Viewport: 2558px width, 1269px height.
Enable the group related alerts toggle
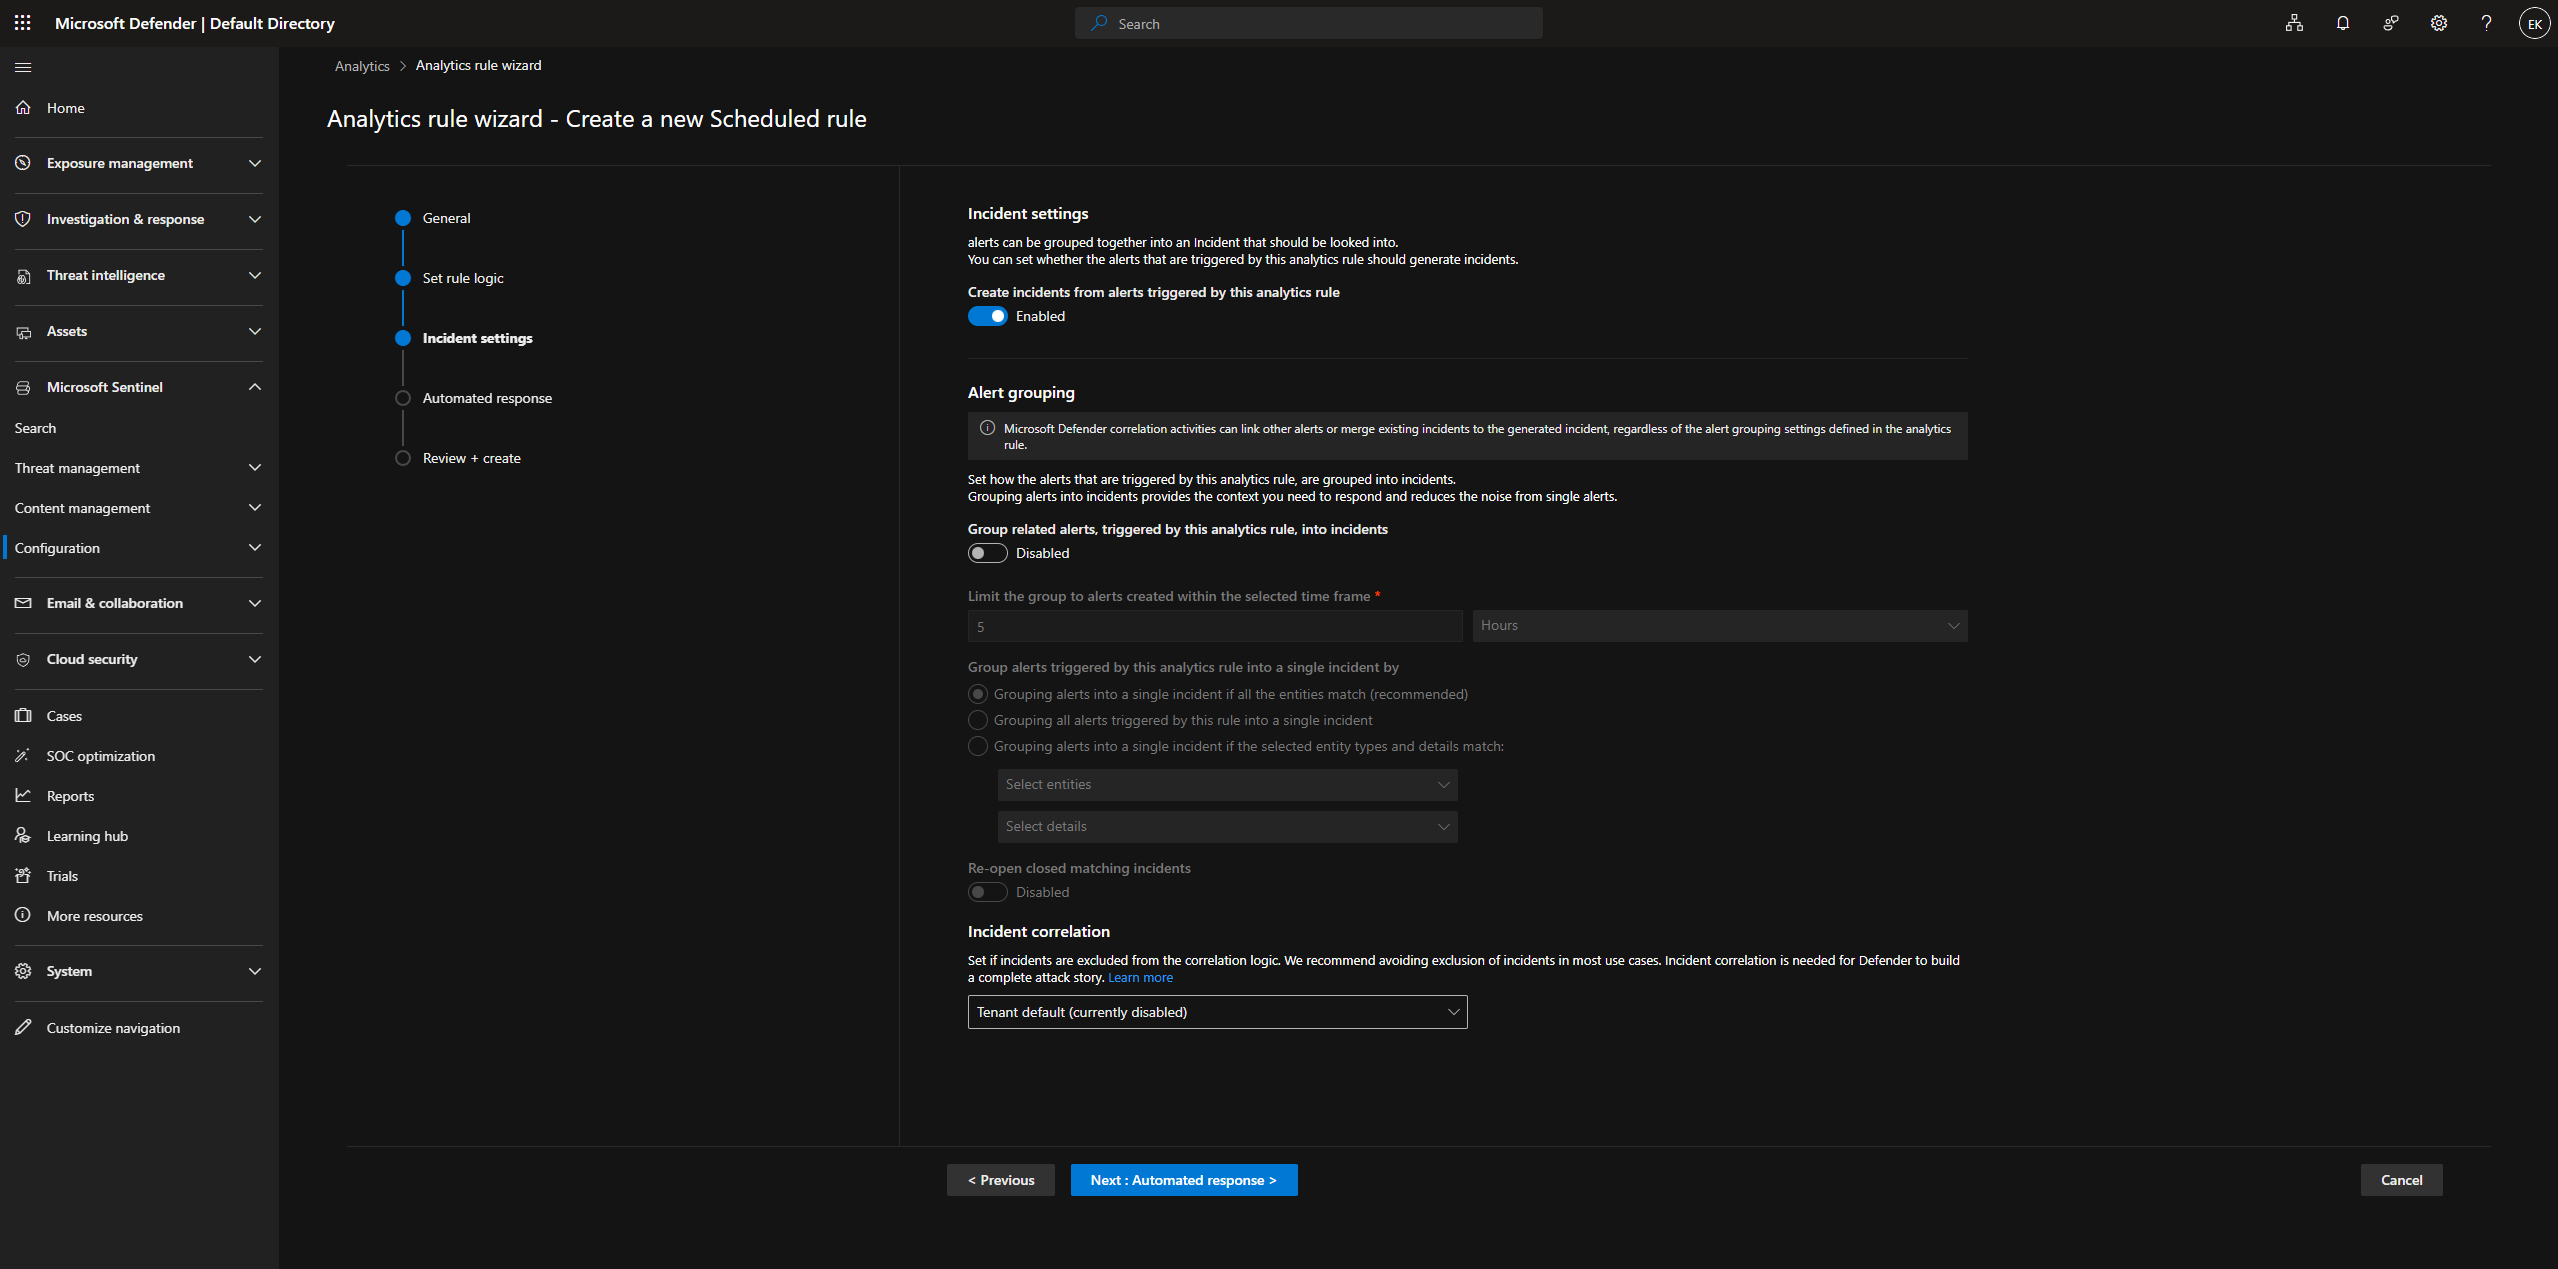click(x=987, y=553)
